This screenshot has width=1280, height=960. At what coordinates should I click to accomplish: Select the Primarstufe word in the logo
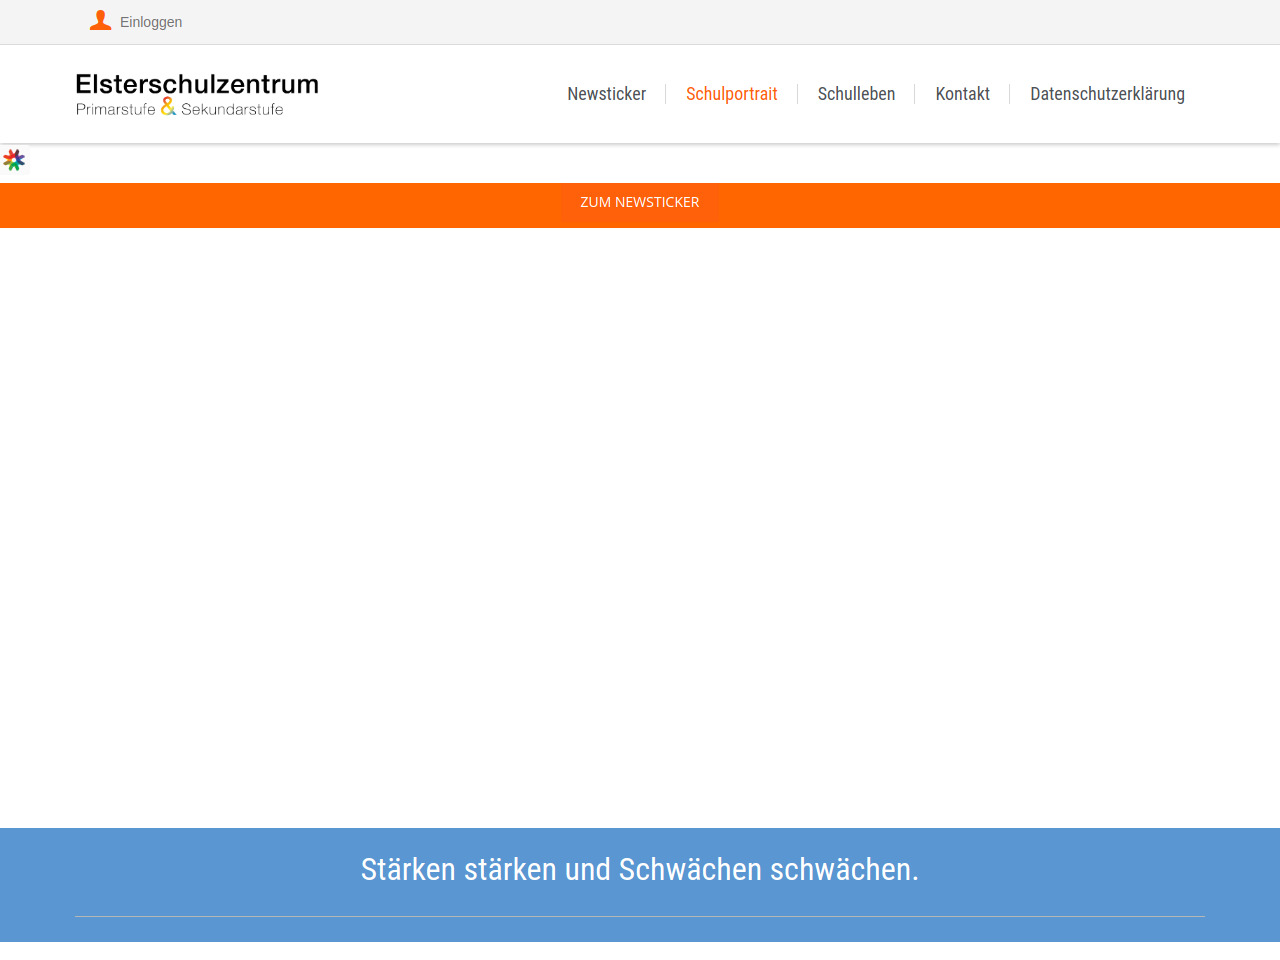[x=115, y=109]
